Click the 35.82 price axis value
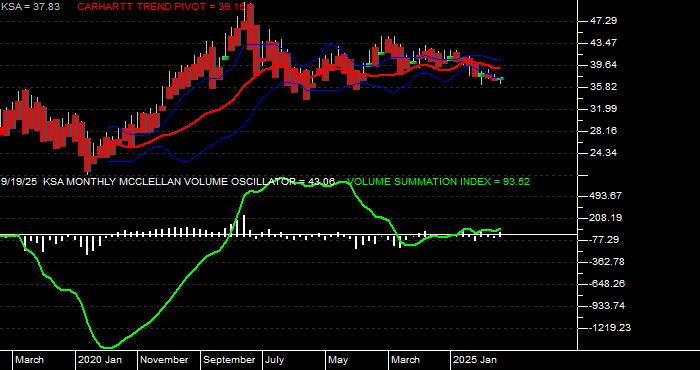The image size is (700, 370). pyautogui.click(x=603, y=87)
